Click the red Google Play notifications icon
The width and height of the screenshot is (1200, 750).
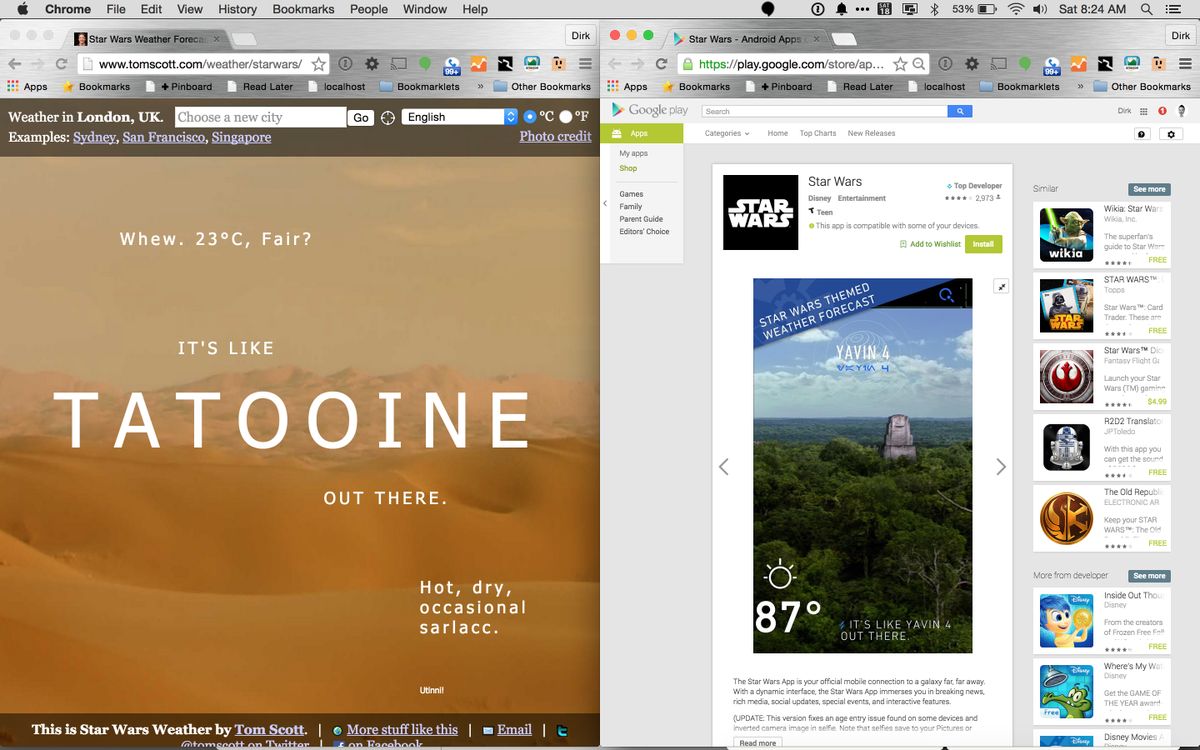tap(1162, 111)
